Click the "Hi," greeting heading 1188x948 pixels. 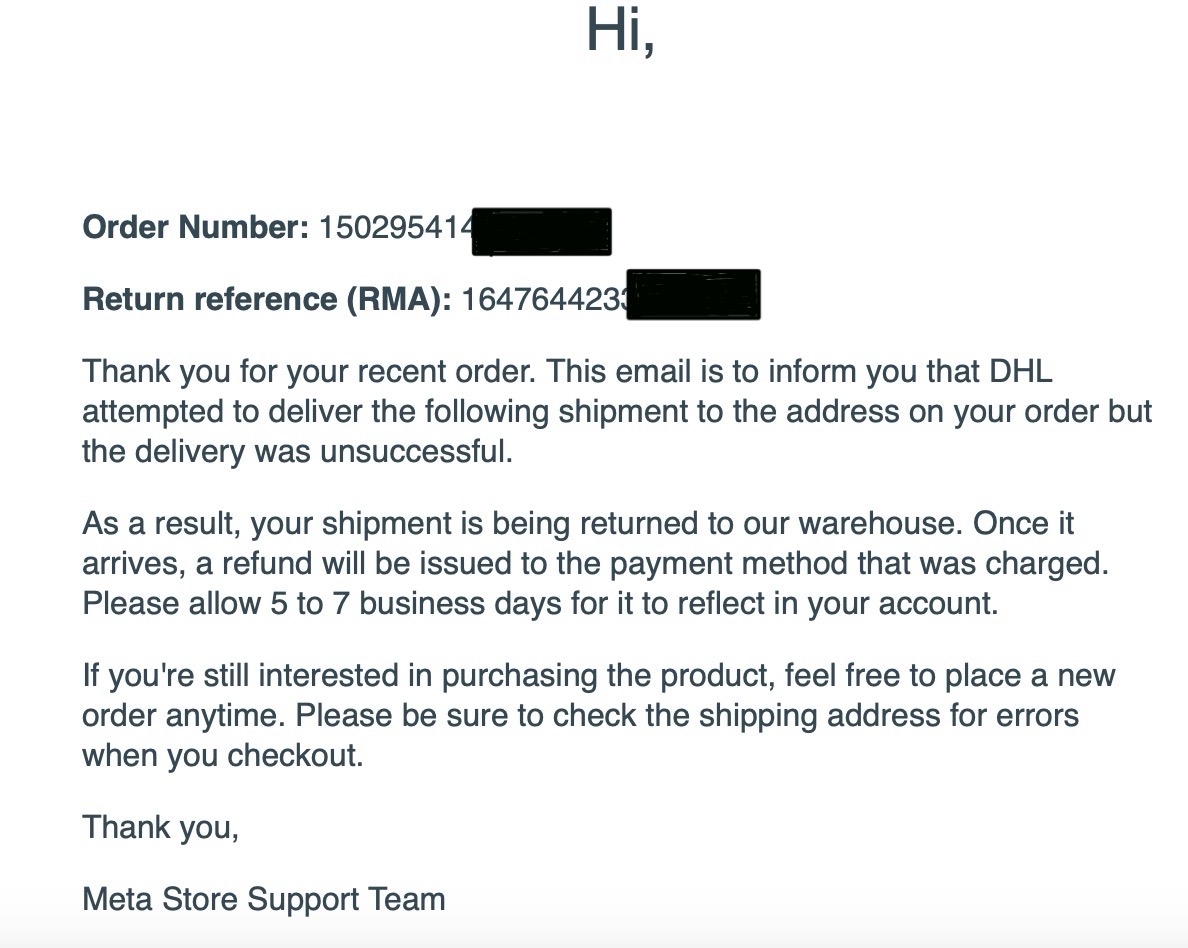tap(620, 31)
